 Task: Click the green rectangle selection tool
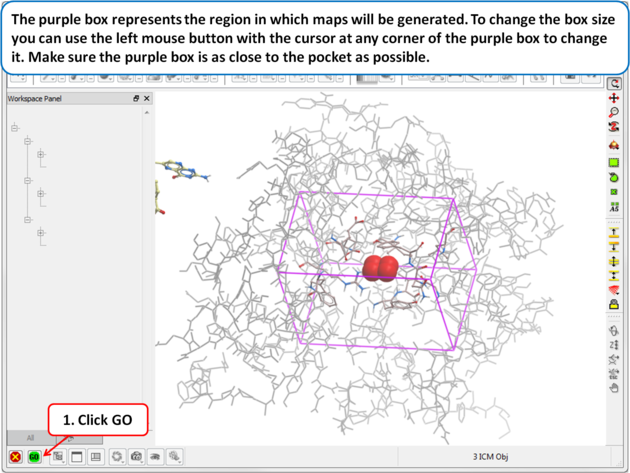tap(614, 162)
